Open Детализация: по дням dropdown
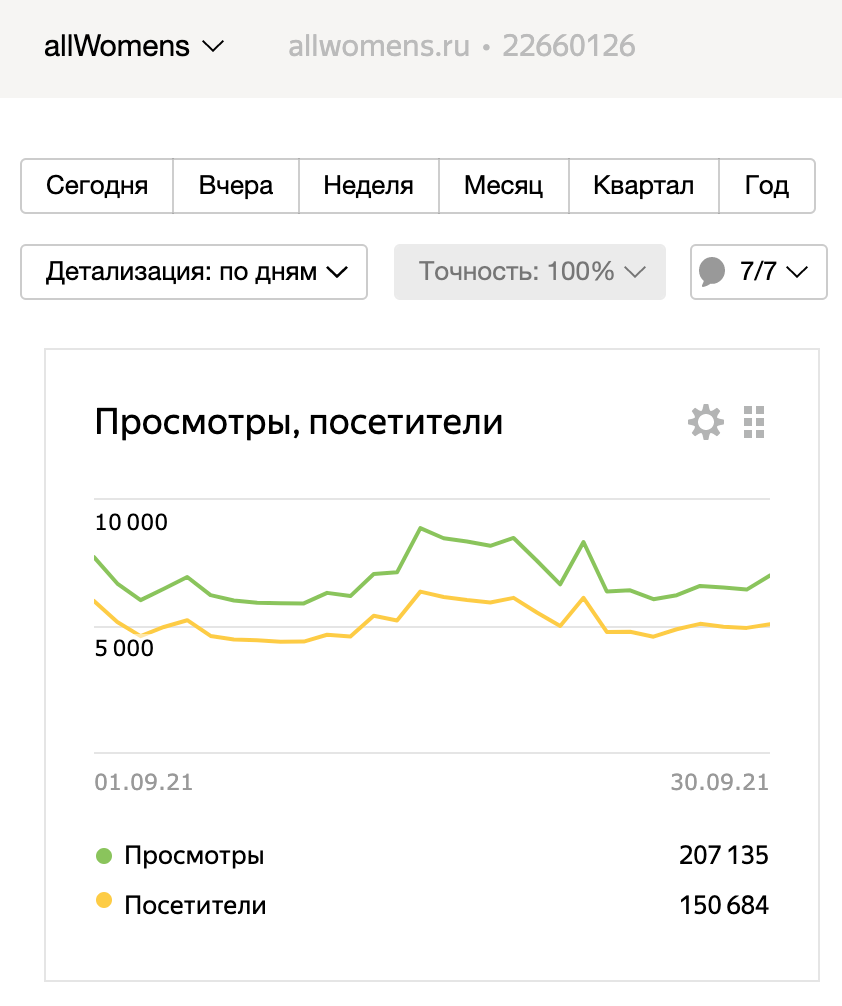842x1006 pixels. pyautogui.click(x=194, y=272)
